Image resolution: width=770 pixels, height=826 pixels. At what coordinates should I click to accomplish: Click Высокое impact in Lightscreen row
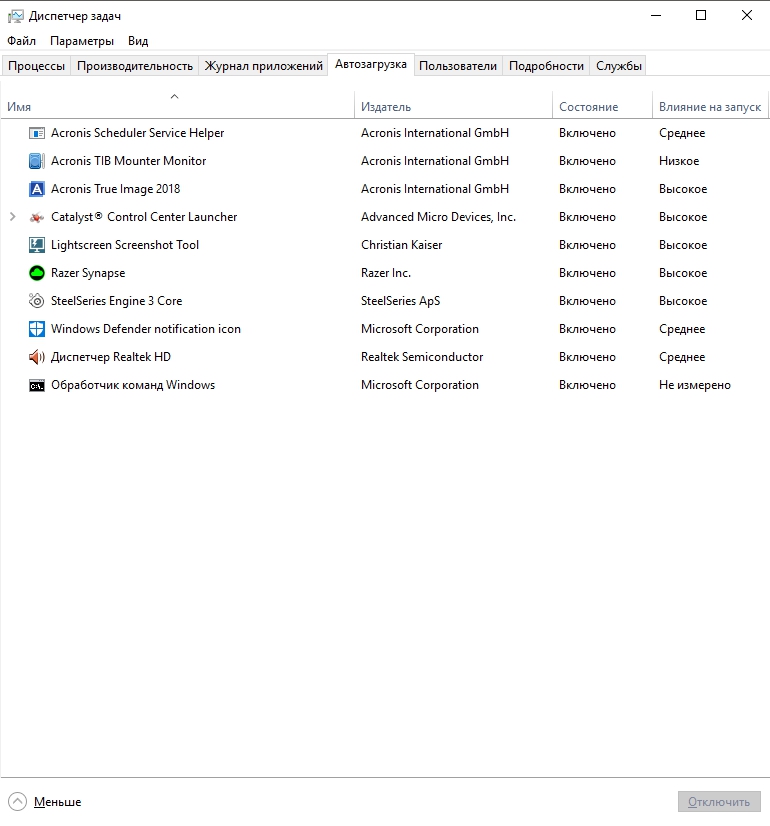click(683, 245)
